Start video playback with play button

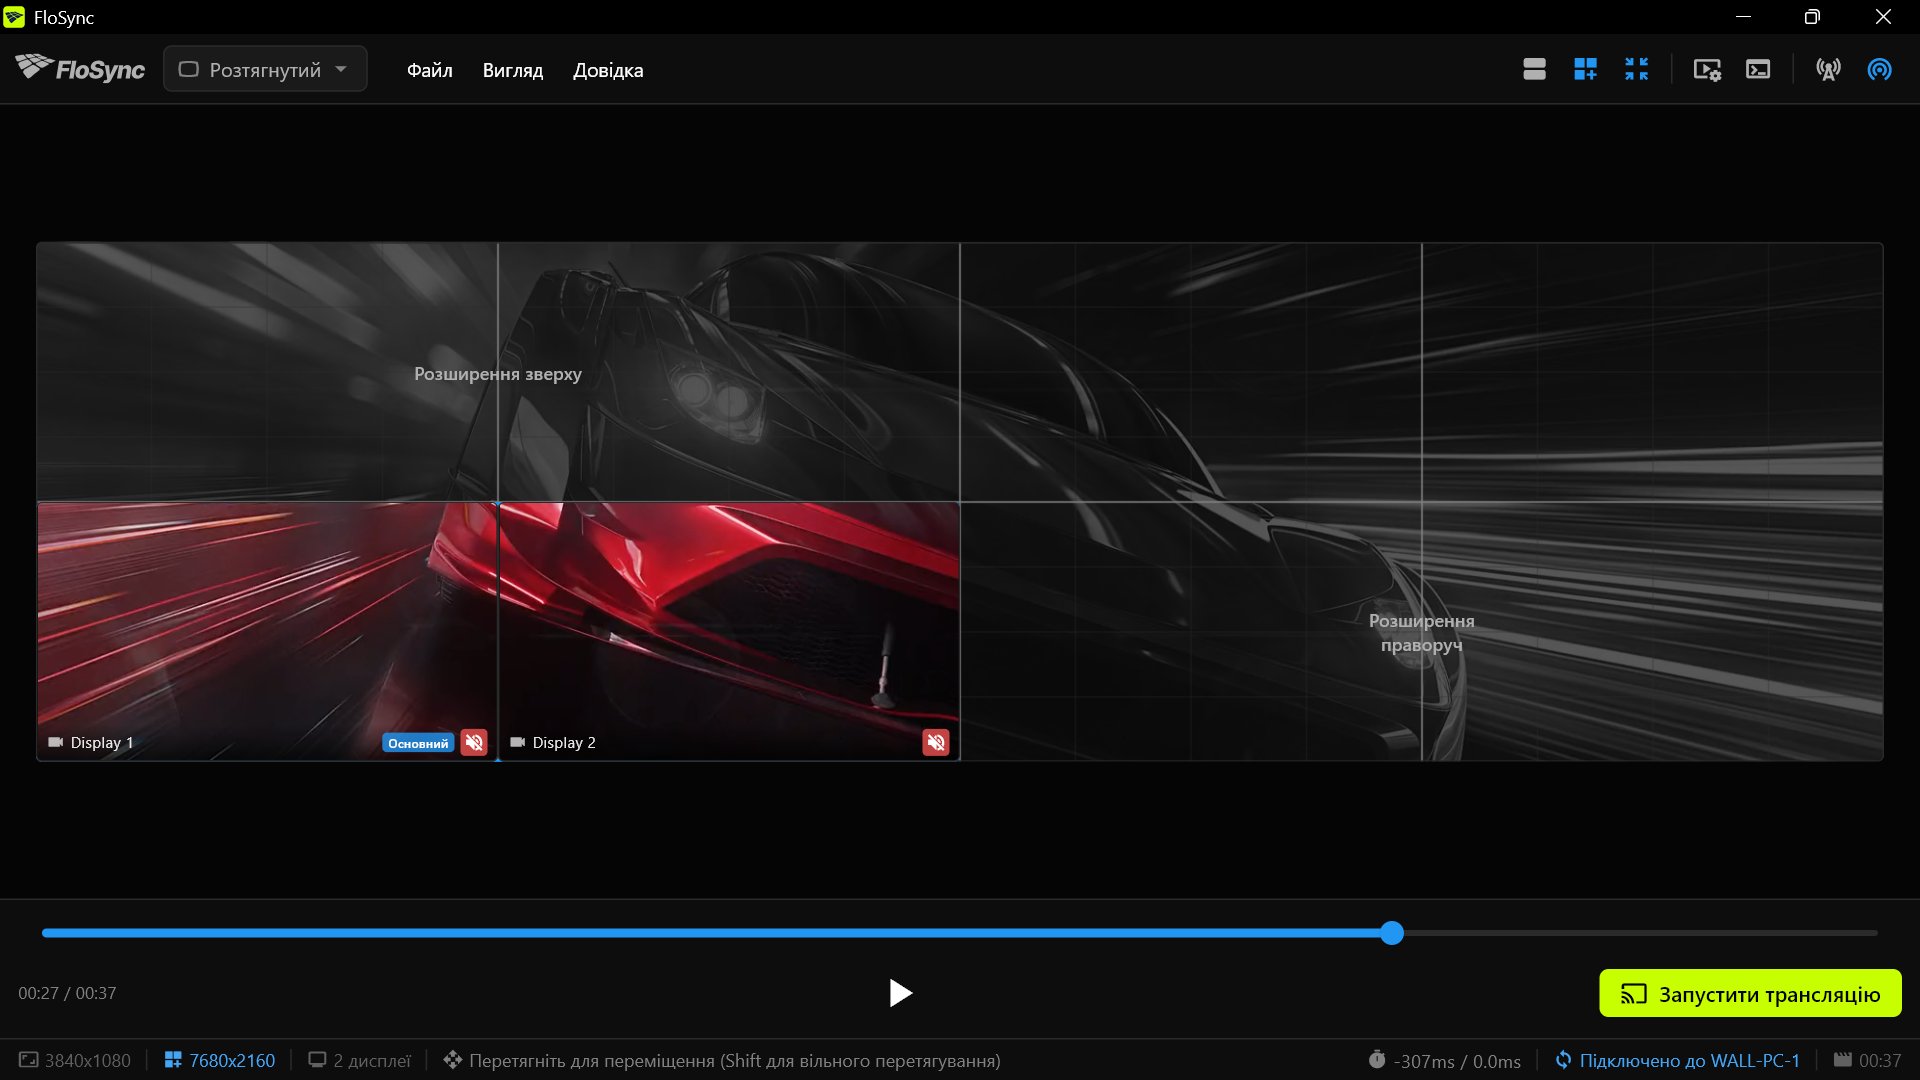pos(900,993)
